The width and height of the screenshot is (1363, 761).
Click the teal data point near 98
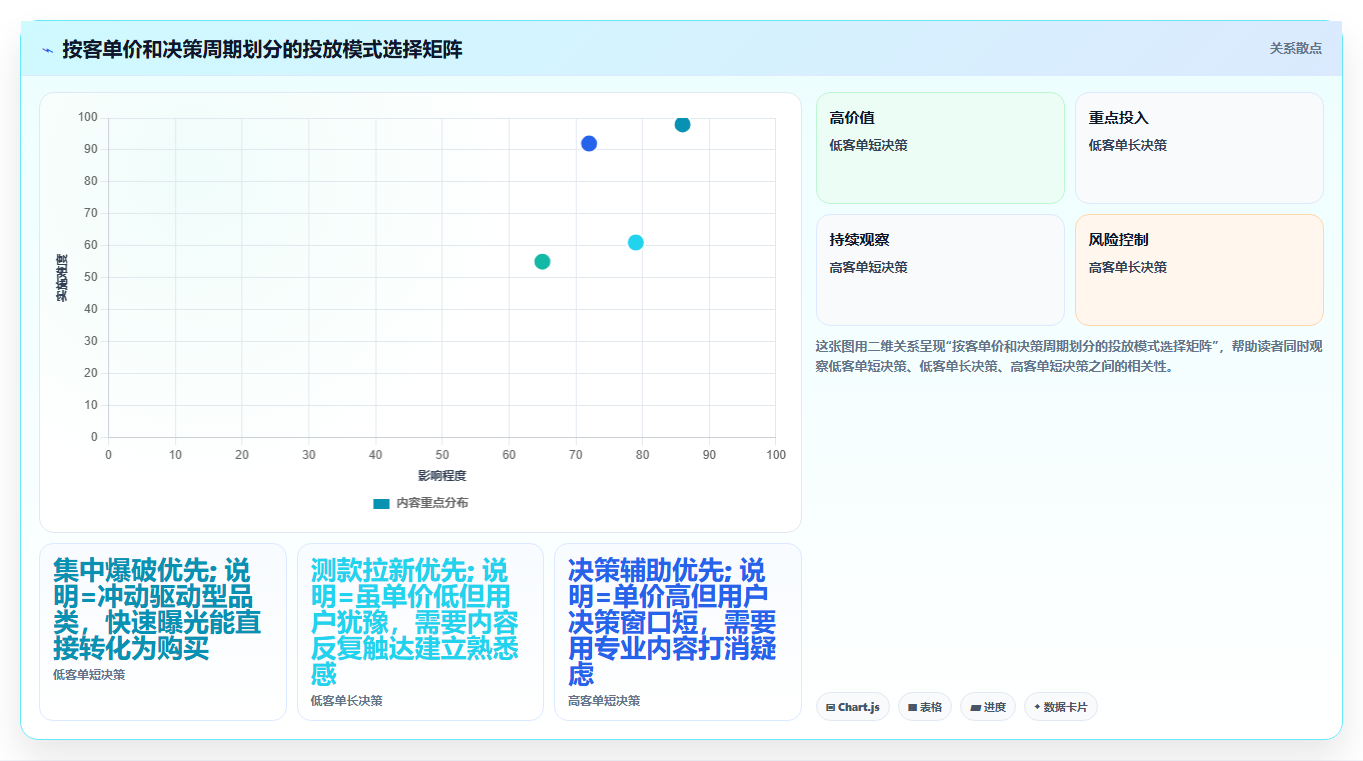[682, 124]
